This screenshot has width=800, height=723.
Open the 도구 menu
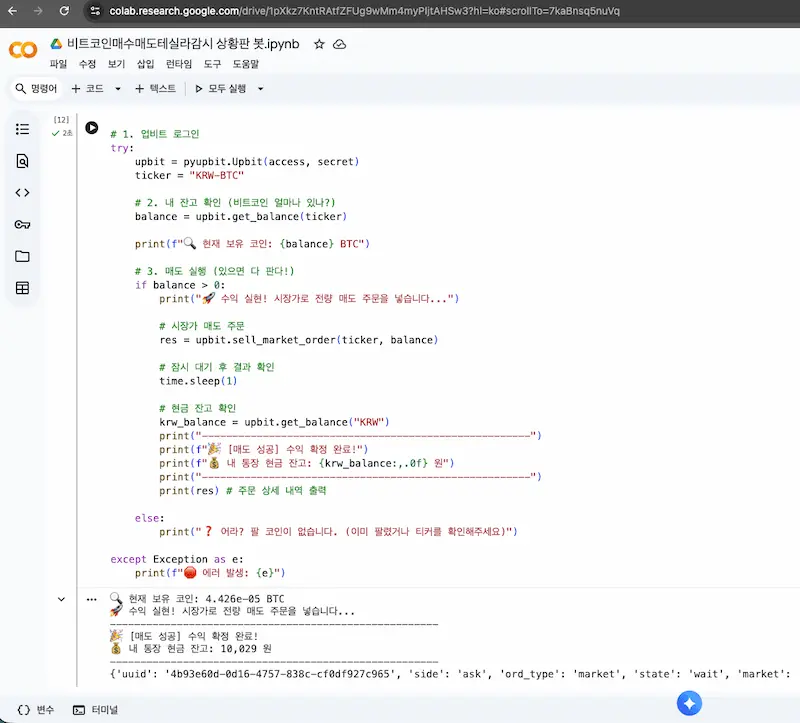212,64
